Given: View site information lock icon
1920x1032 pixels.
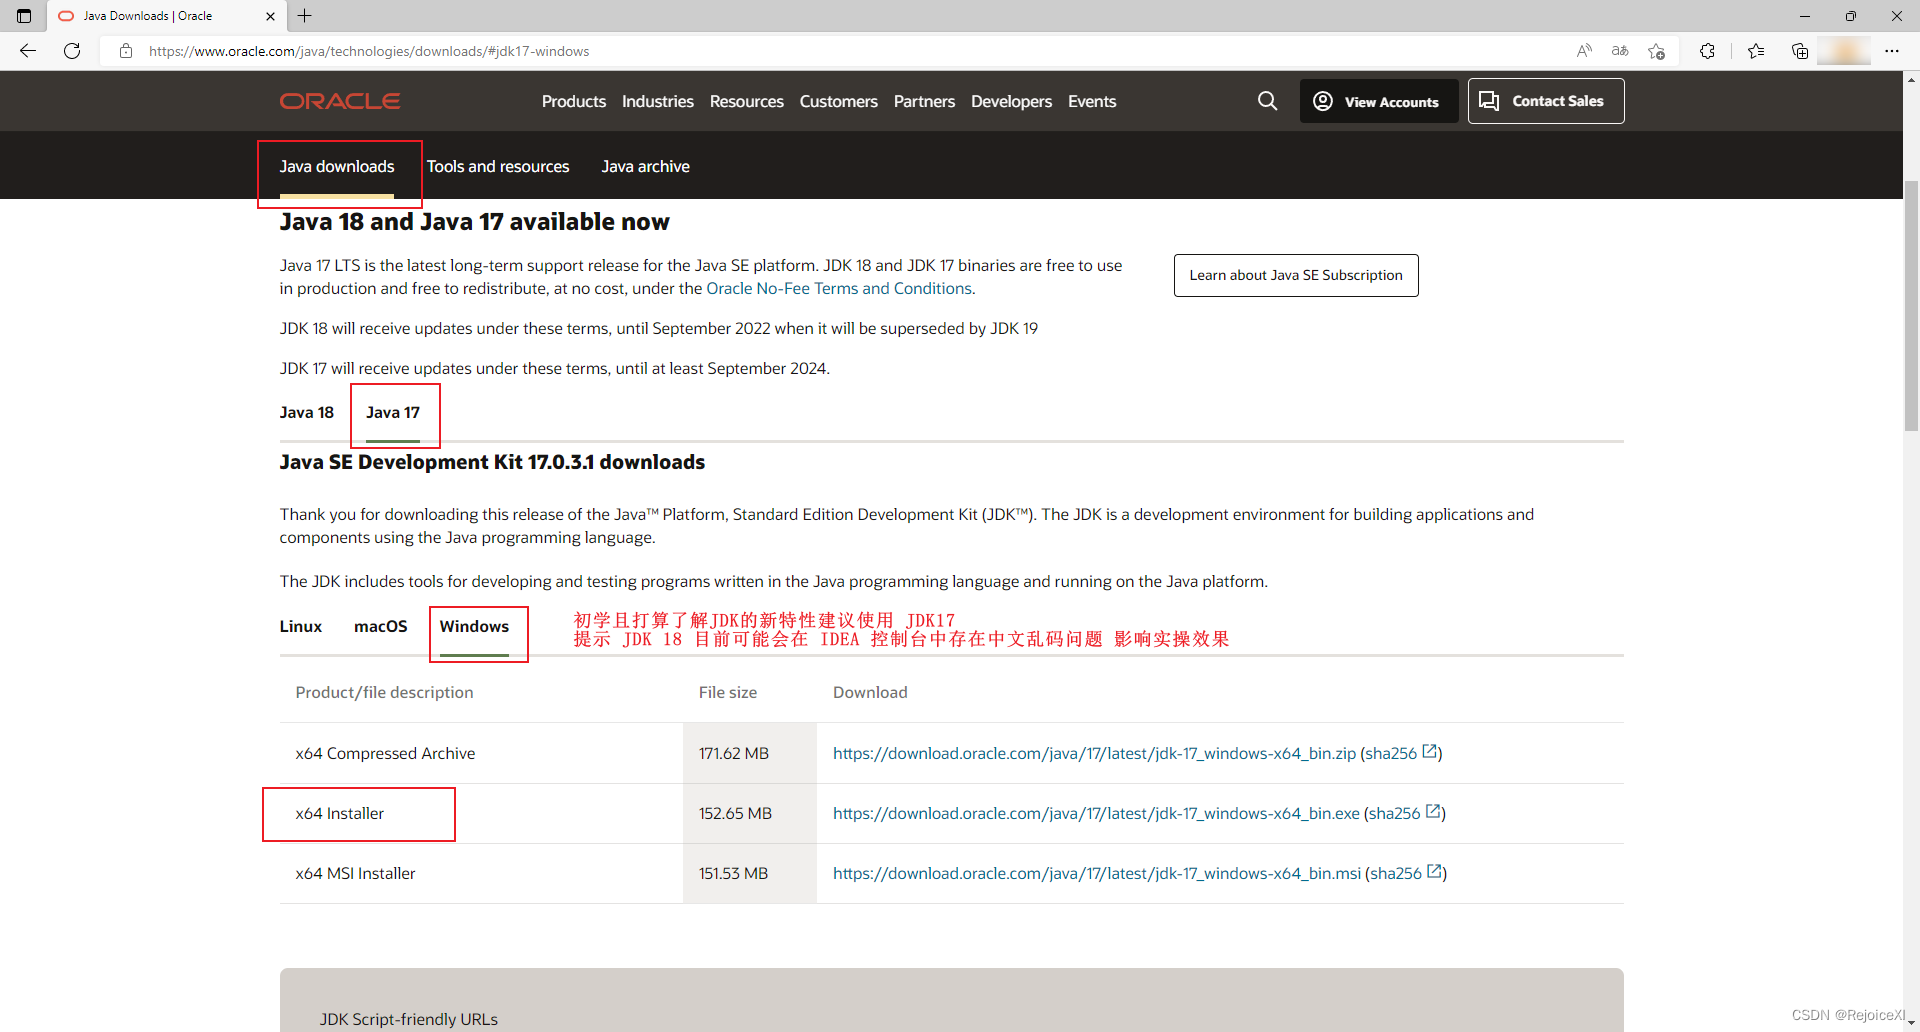Looking at the screenshot, I should click(126, 51).
